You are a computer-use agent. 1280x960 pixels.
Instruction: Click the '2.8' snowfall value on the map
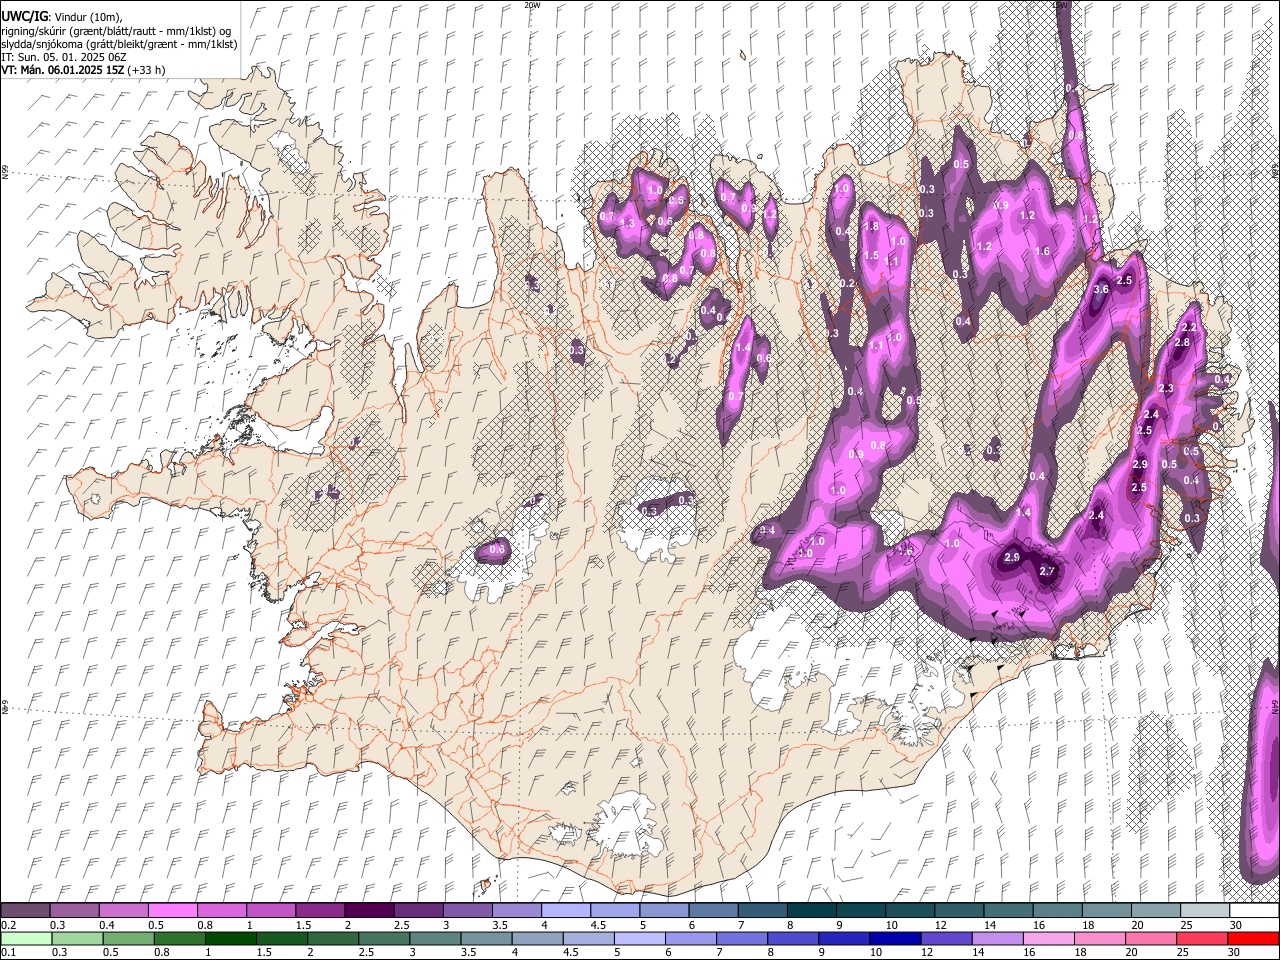1182,343
